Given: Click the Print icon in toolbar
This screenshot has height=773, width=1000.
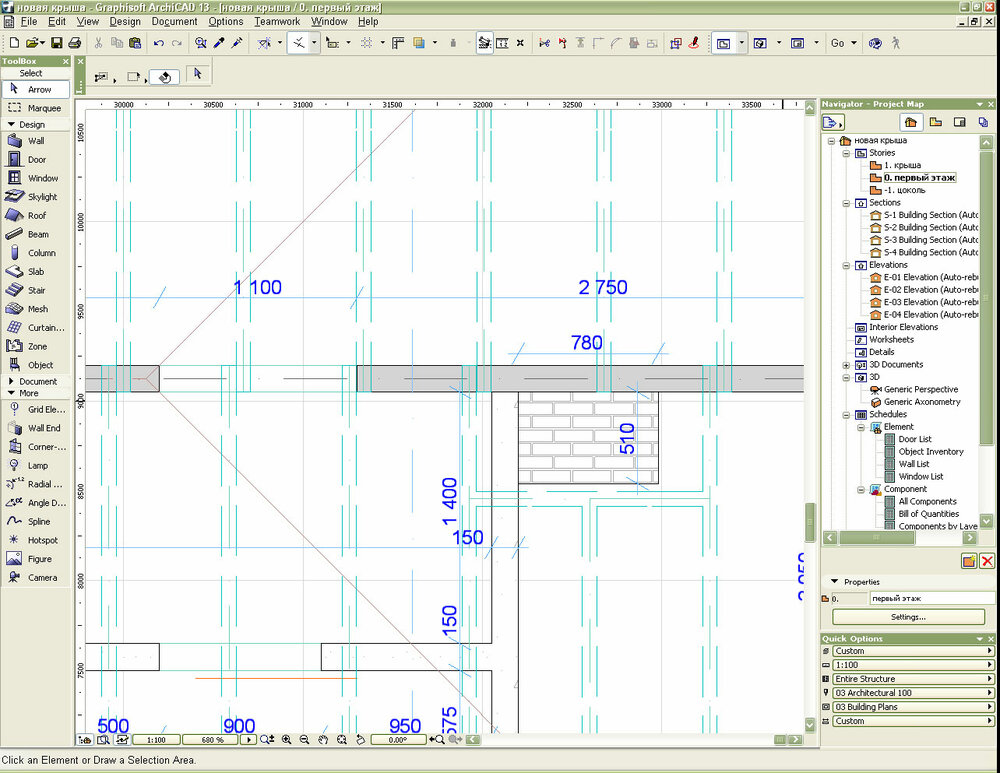Looking at the screenshot, I should [74, 43].
